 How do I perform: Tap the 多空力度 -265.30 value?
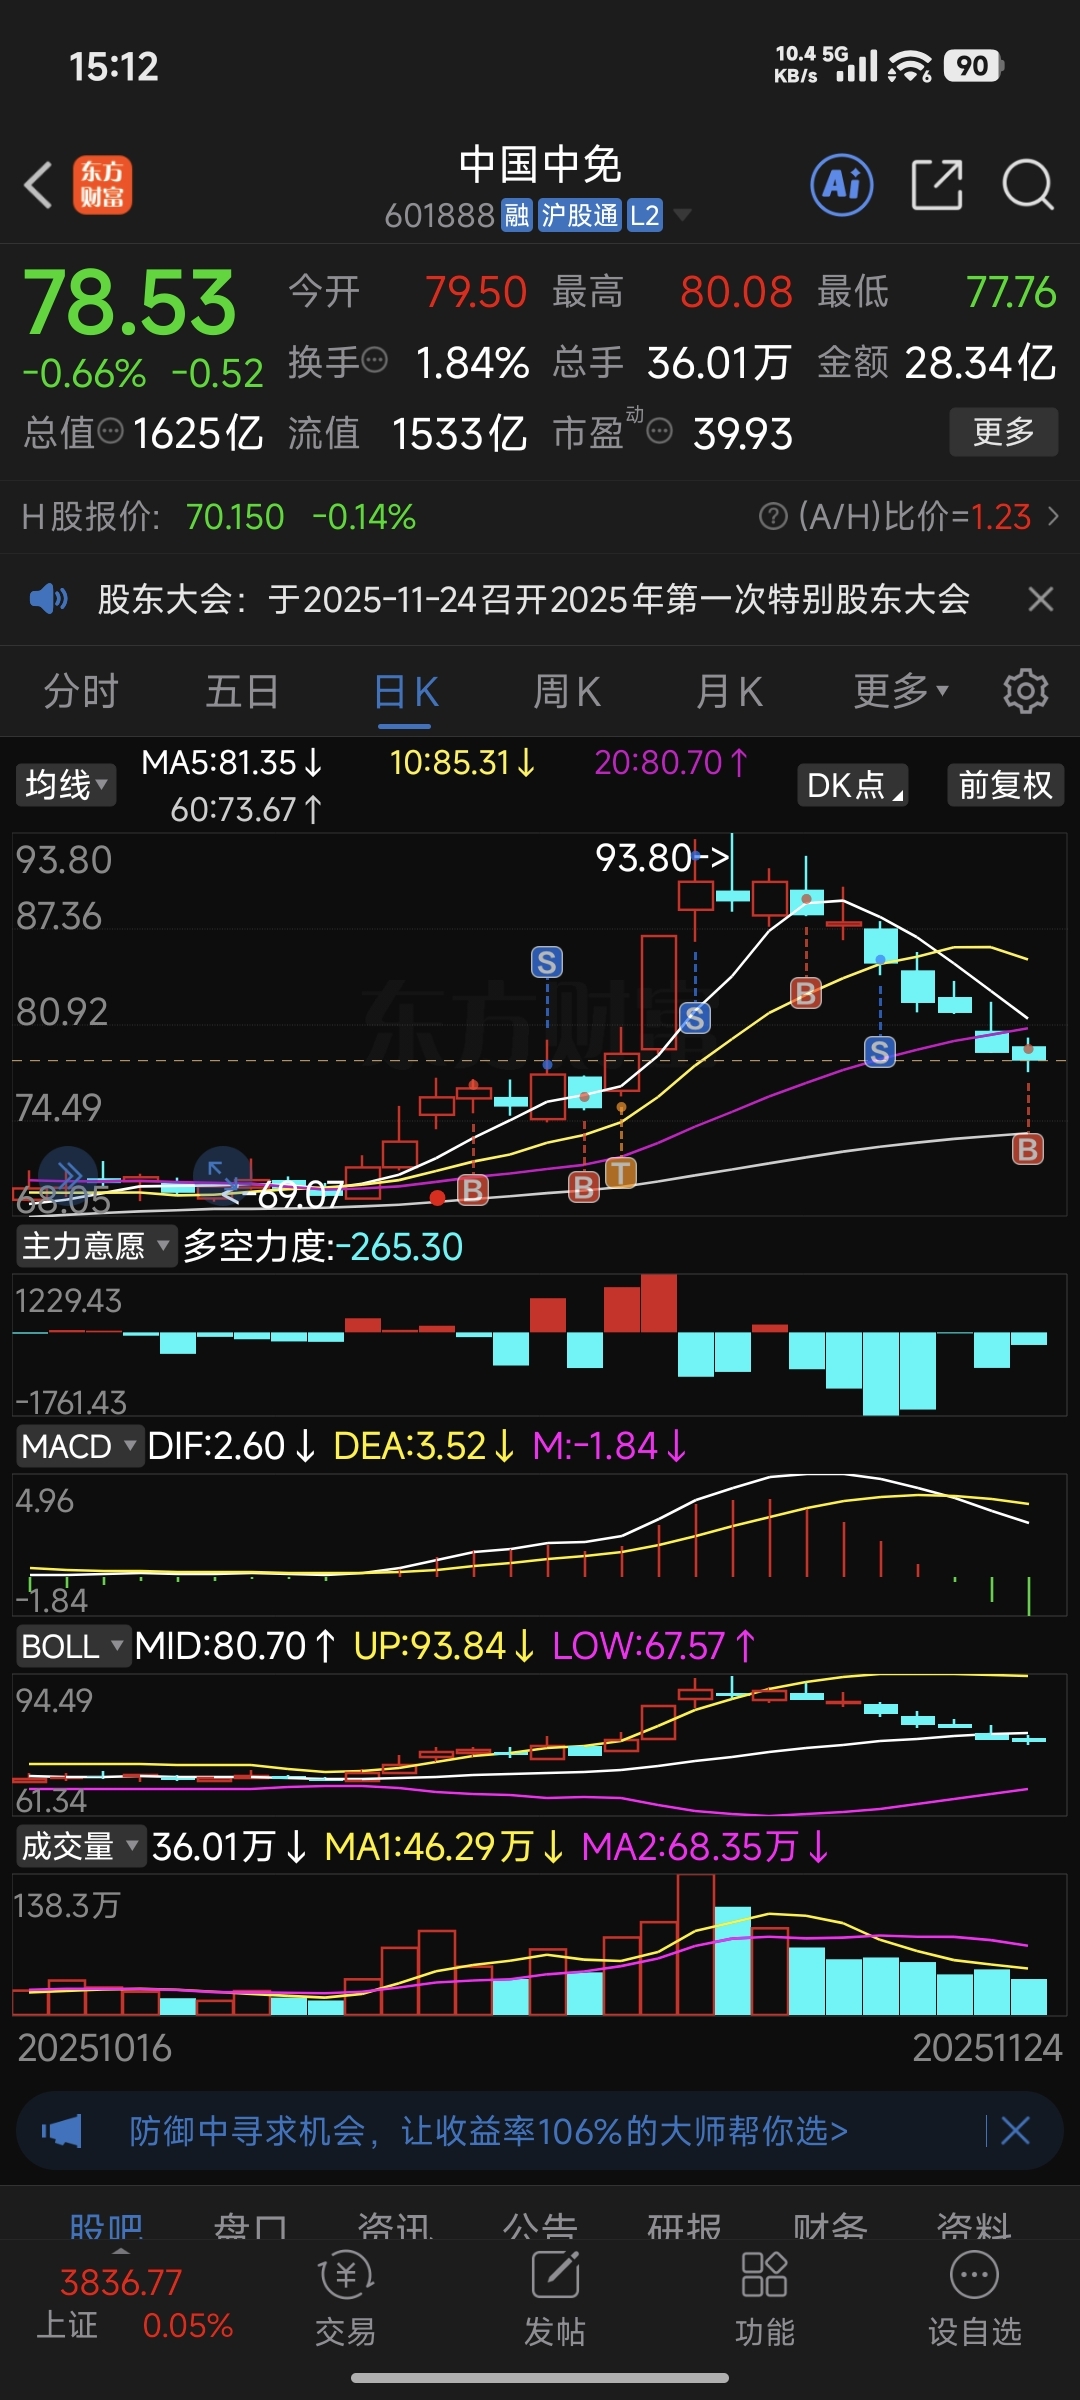point(323,1246)
